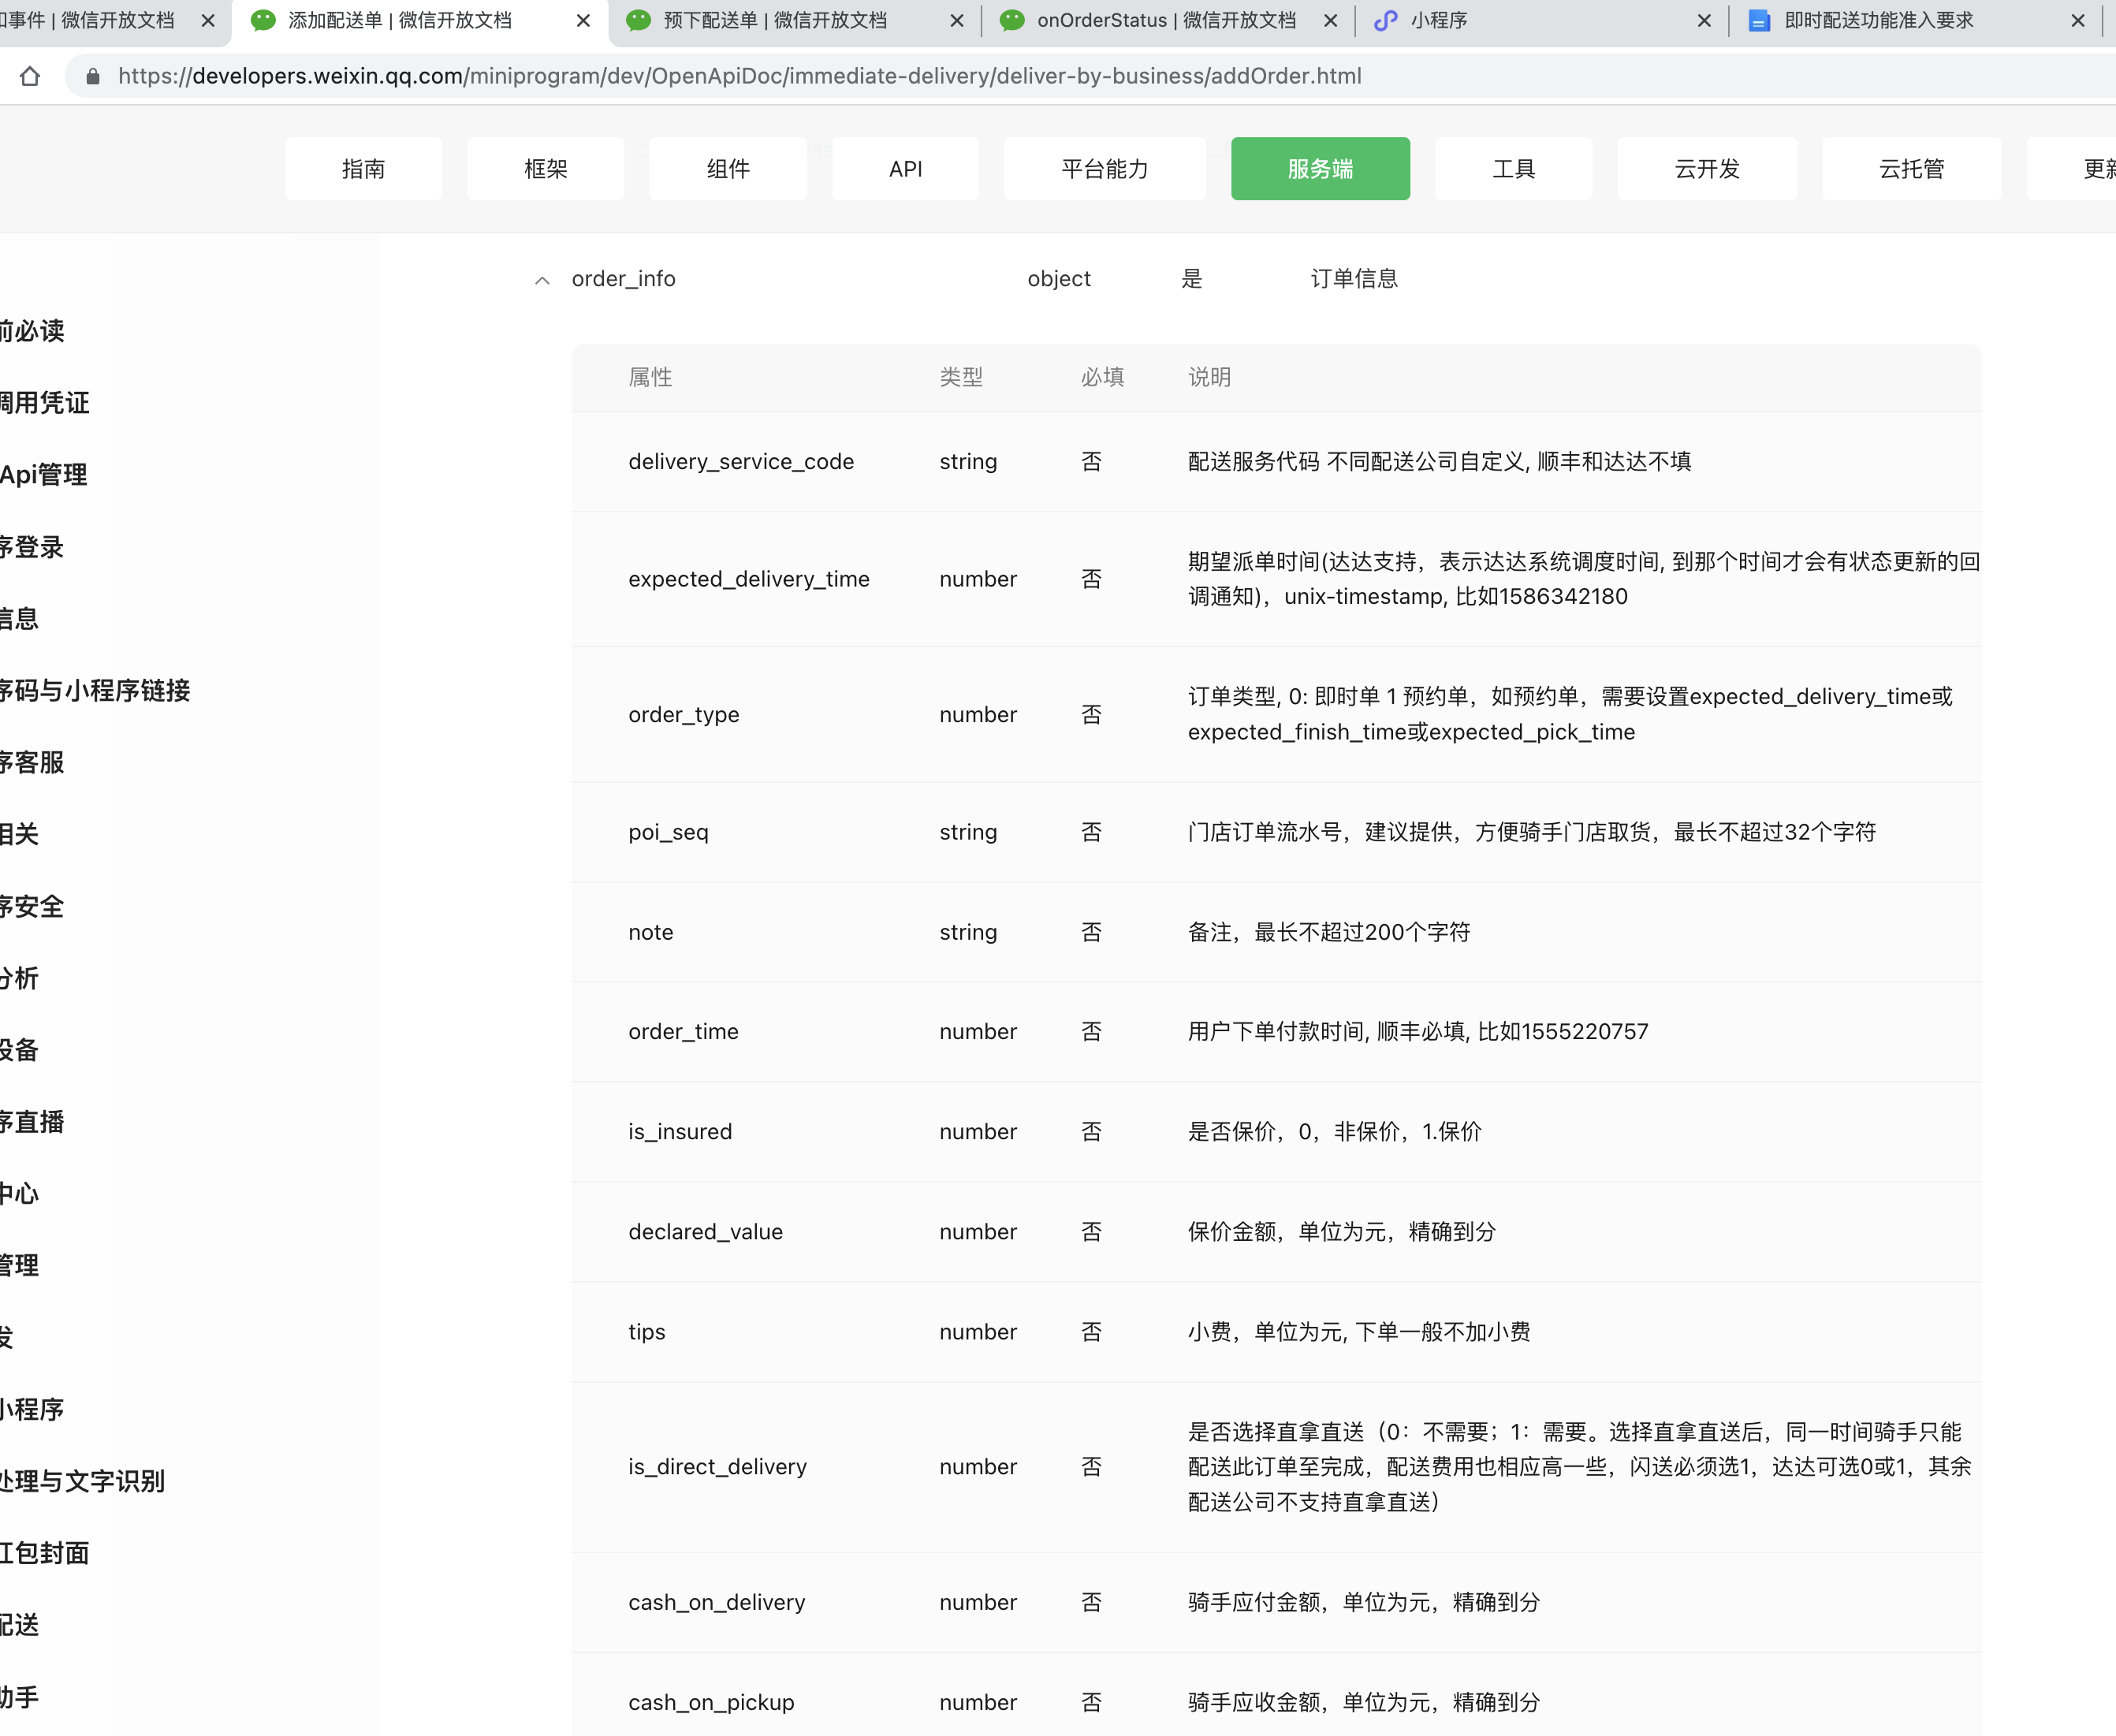2116x1736 pixels.
Task: Click WeChat favicon on onOrderStatus tab
Action: [x=1012, y=20]
